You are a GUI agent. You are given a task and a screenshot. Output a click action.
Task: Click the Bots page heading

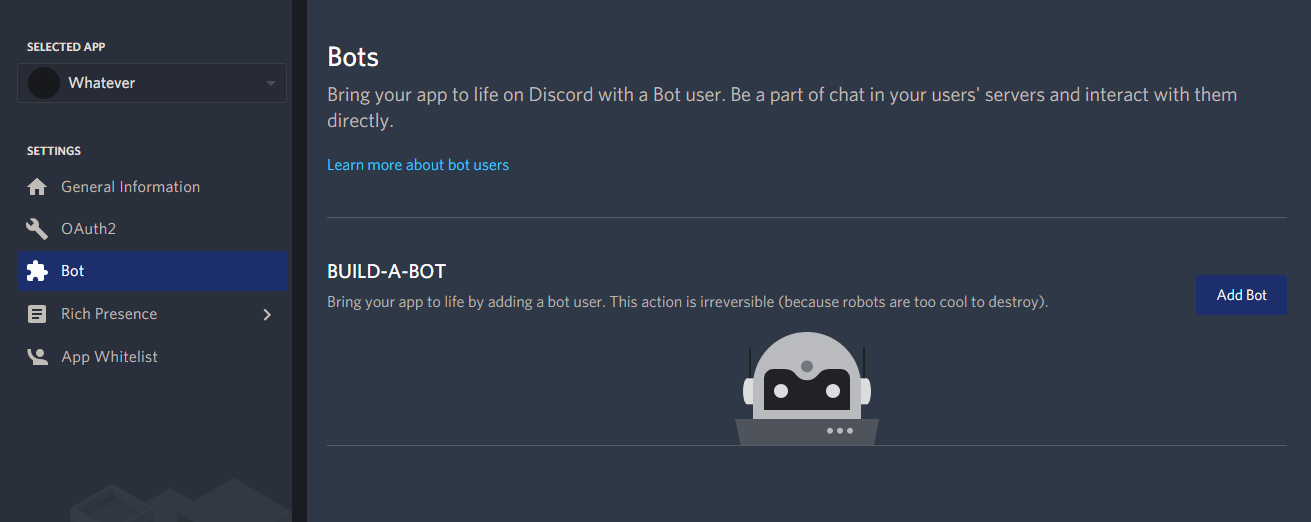(x=353, y=56)
